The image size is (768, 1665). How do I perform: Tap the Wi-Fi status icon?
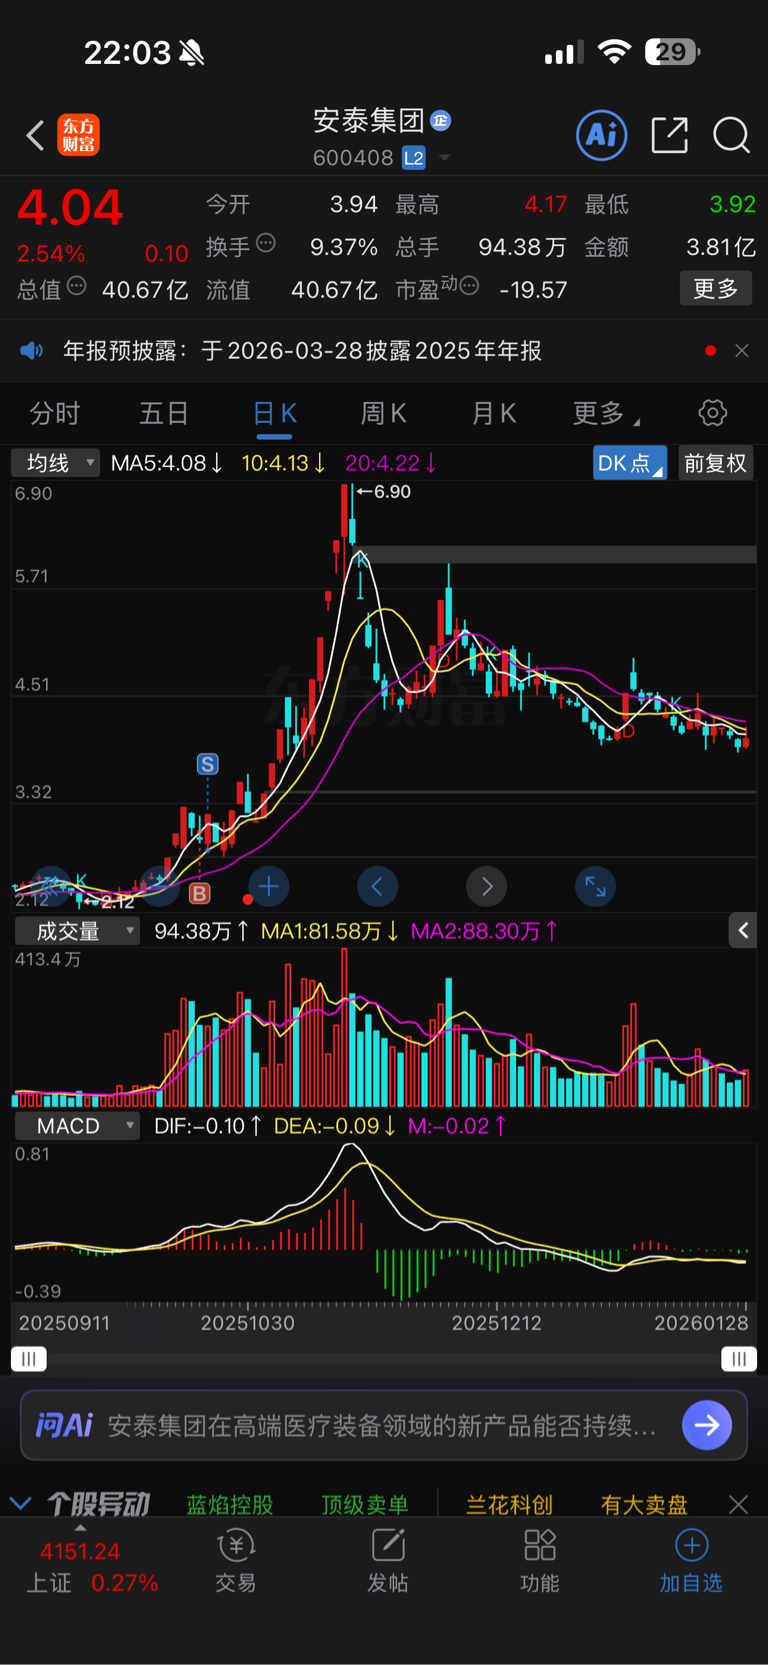tap(614, 52)
